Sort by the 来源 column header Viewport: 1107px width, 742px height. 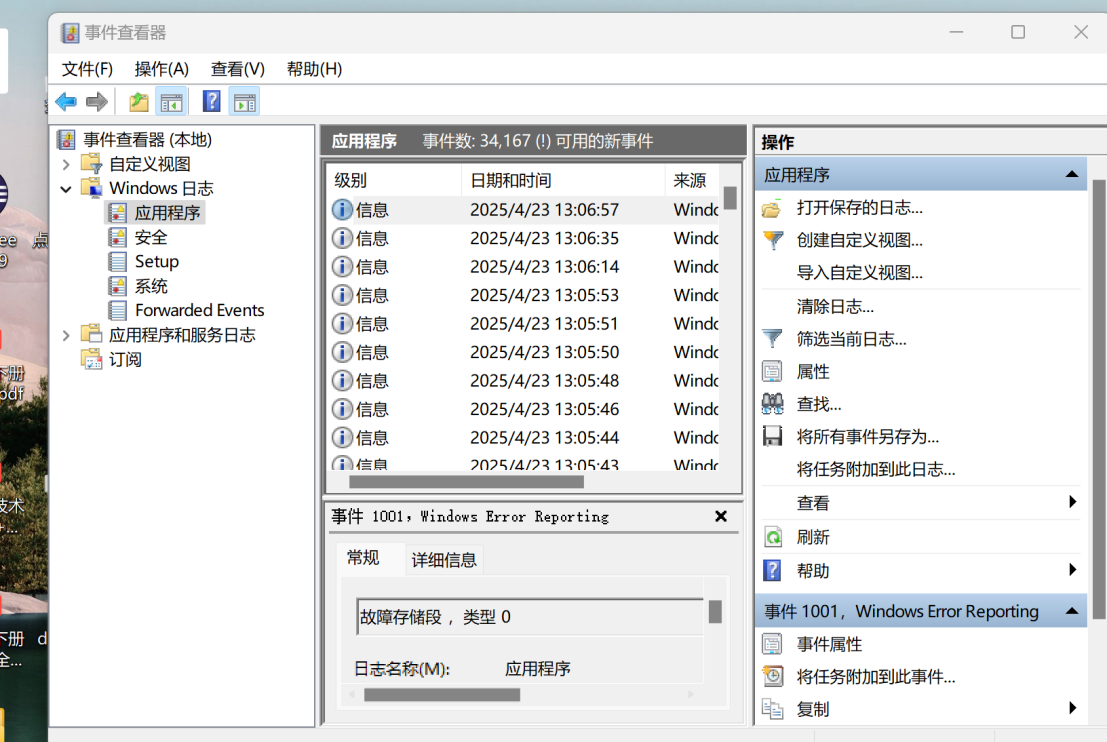click(x=692, y=181)
